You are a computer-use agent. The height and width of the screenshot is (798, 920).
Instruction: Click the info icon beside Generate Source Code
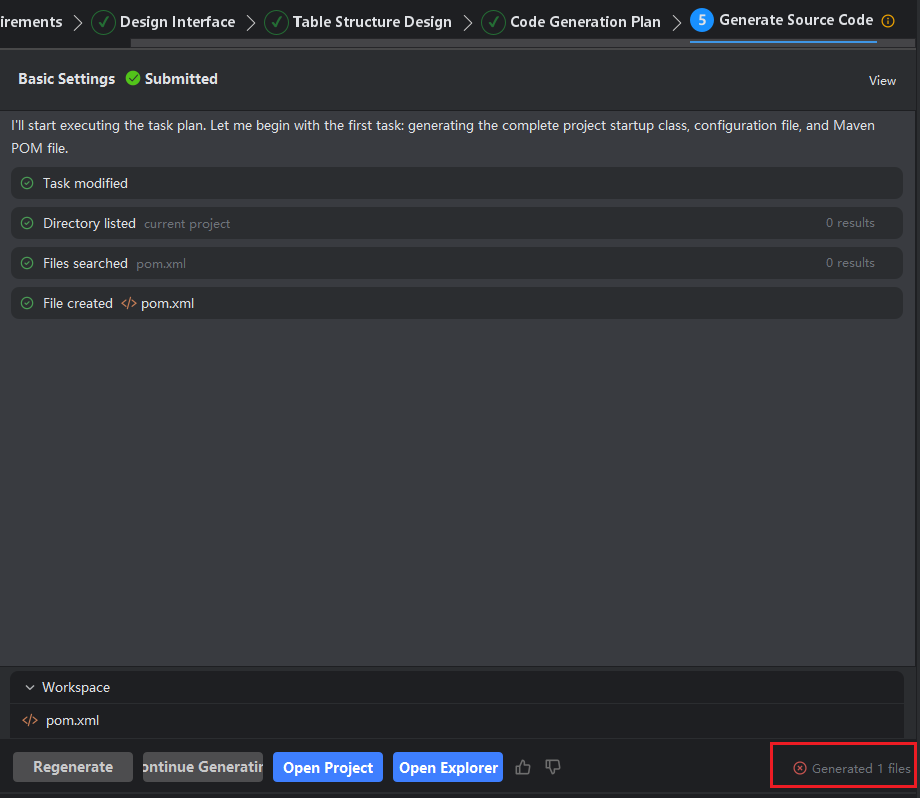coord(888,21)
